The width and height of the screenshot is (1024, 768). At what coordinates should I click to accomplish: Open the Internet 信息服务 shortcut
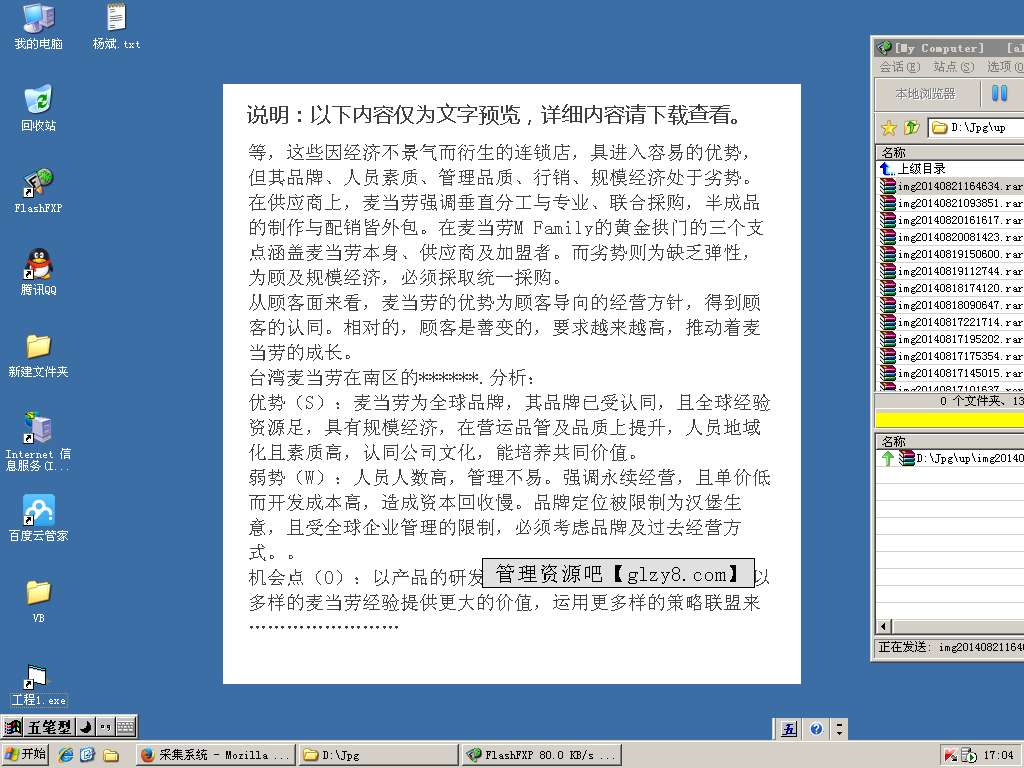pyautogui.click(x=39, y=441)
